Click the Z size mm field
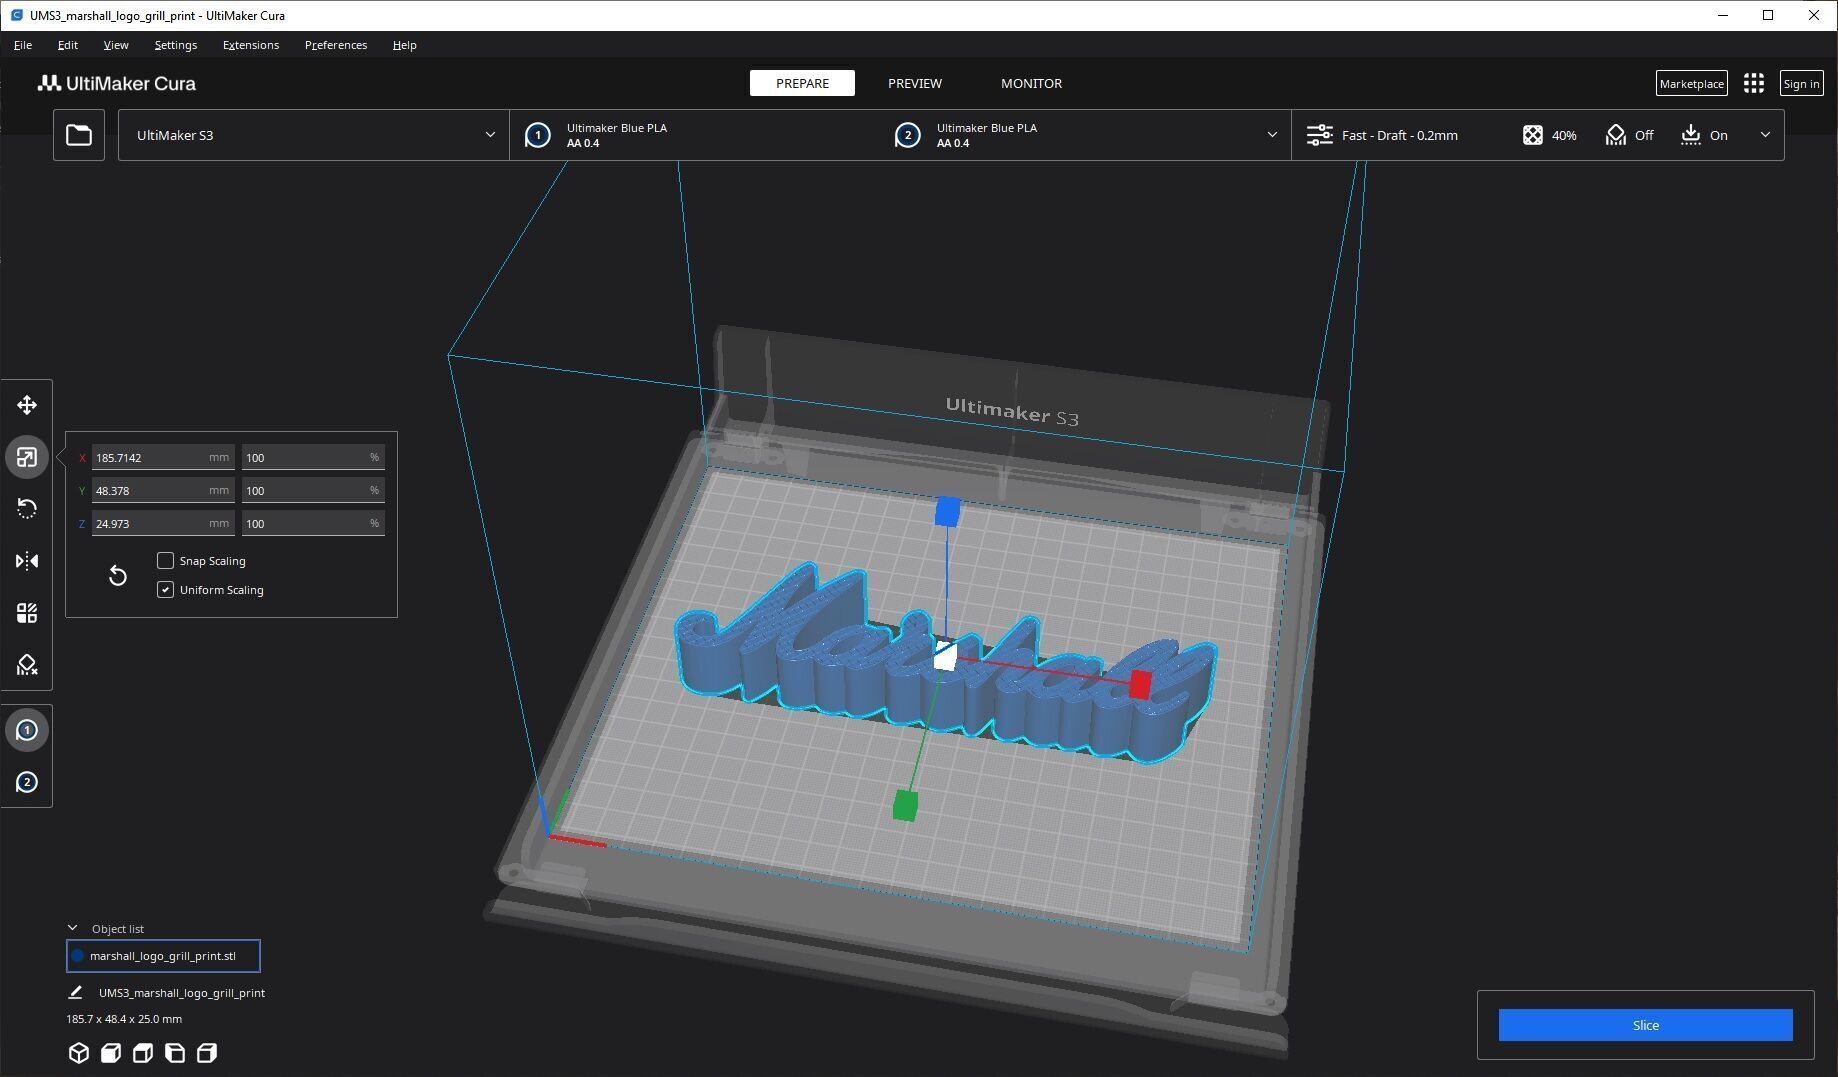Image resolution: width=1838 pixels, height=1077 pixels. (x=163, y=523)
